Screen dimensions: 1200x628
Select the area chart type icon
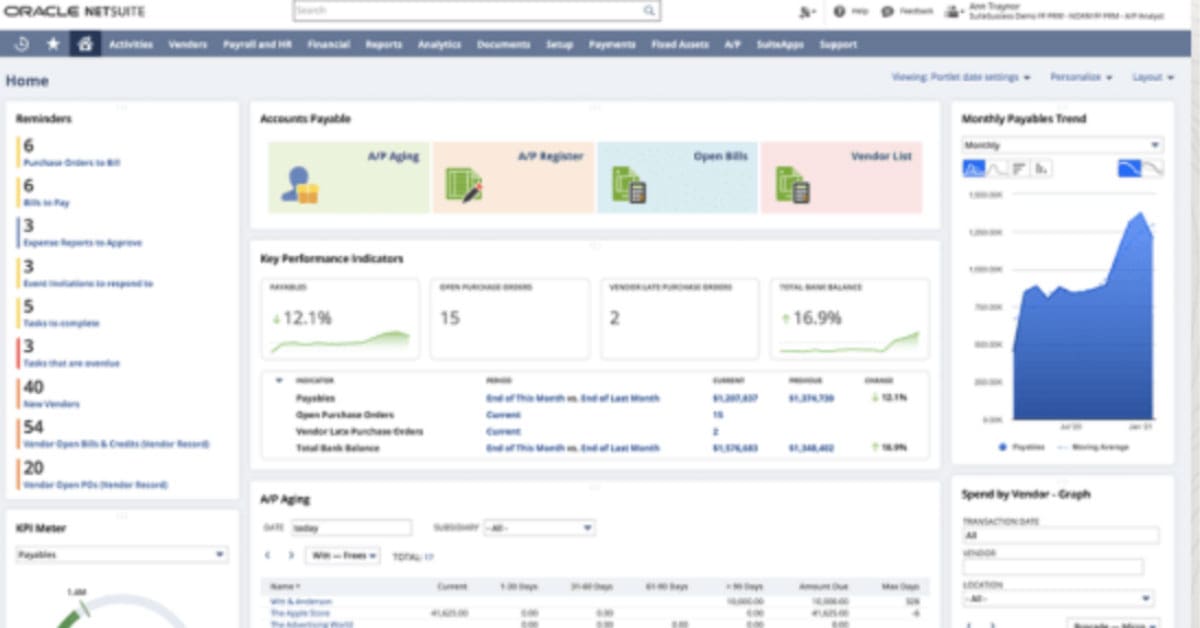pos(973,169)
